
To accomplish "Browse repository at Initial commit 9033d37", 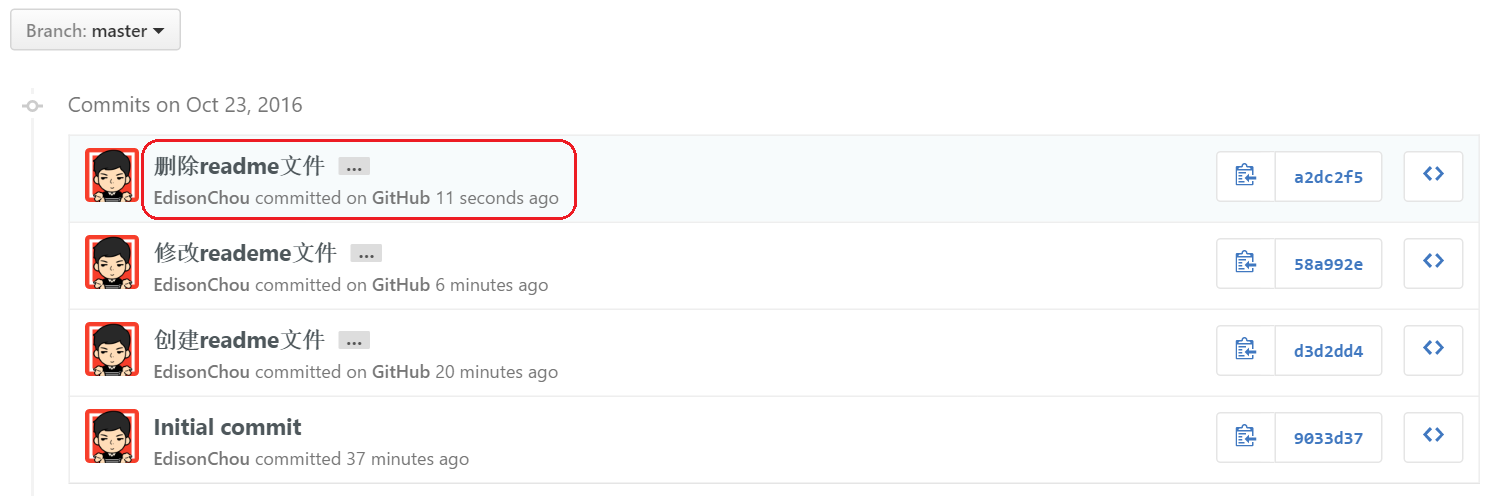I will (x=1433, y=437).
